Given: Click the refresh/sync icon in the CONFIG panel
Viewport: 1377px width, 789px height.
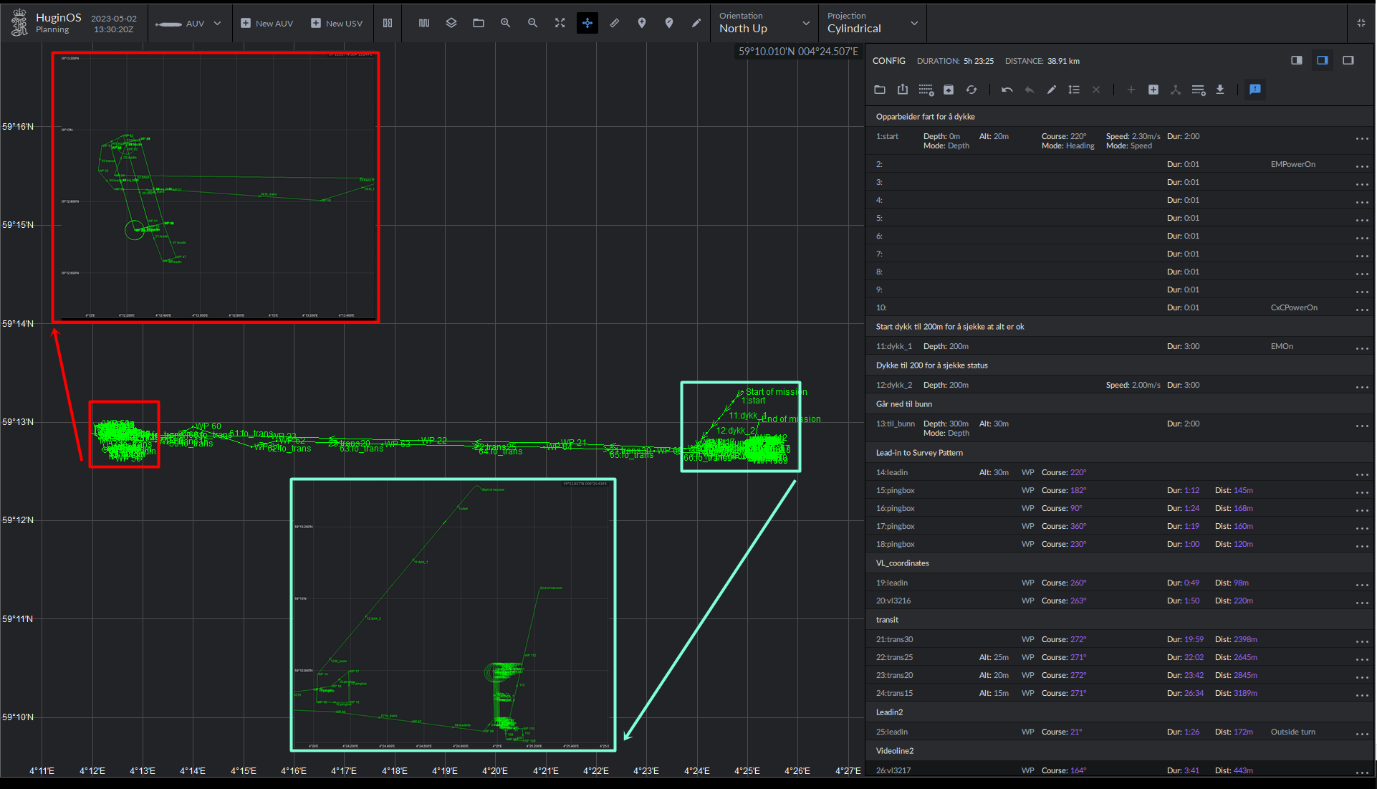Looking at the screenshot, I should coord(971,89).
